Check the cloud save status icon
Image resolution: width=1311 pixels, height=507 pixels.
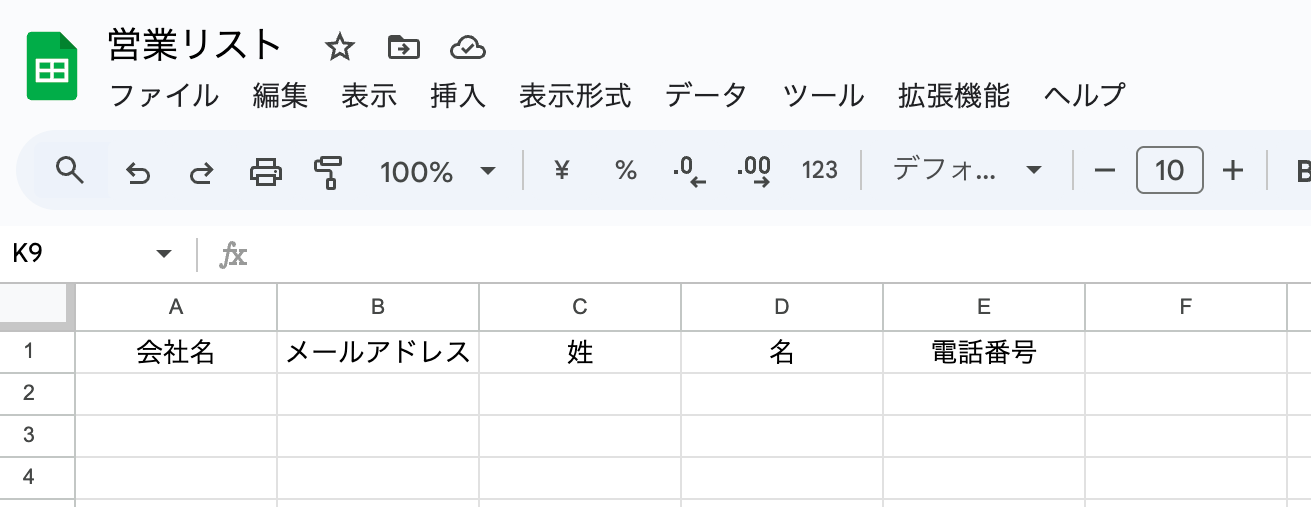click(x=467, y=47)
